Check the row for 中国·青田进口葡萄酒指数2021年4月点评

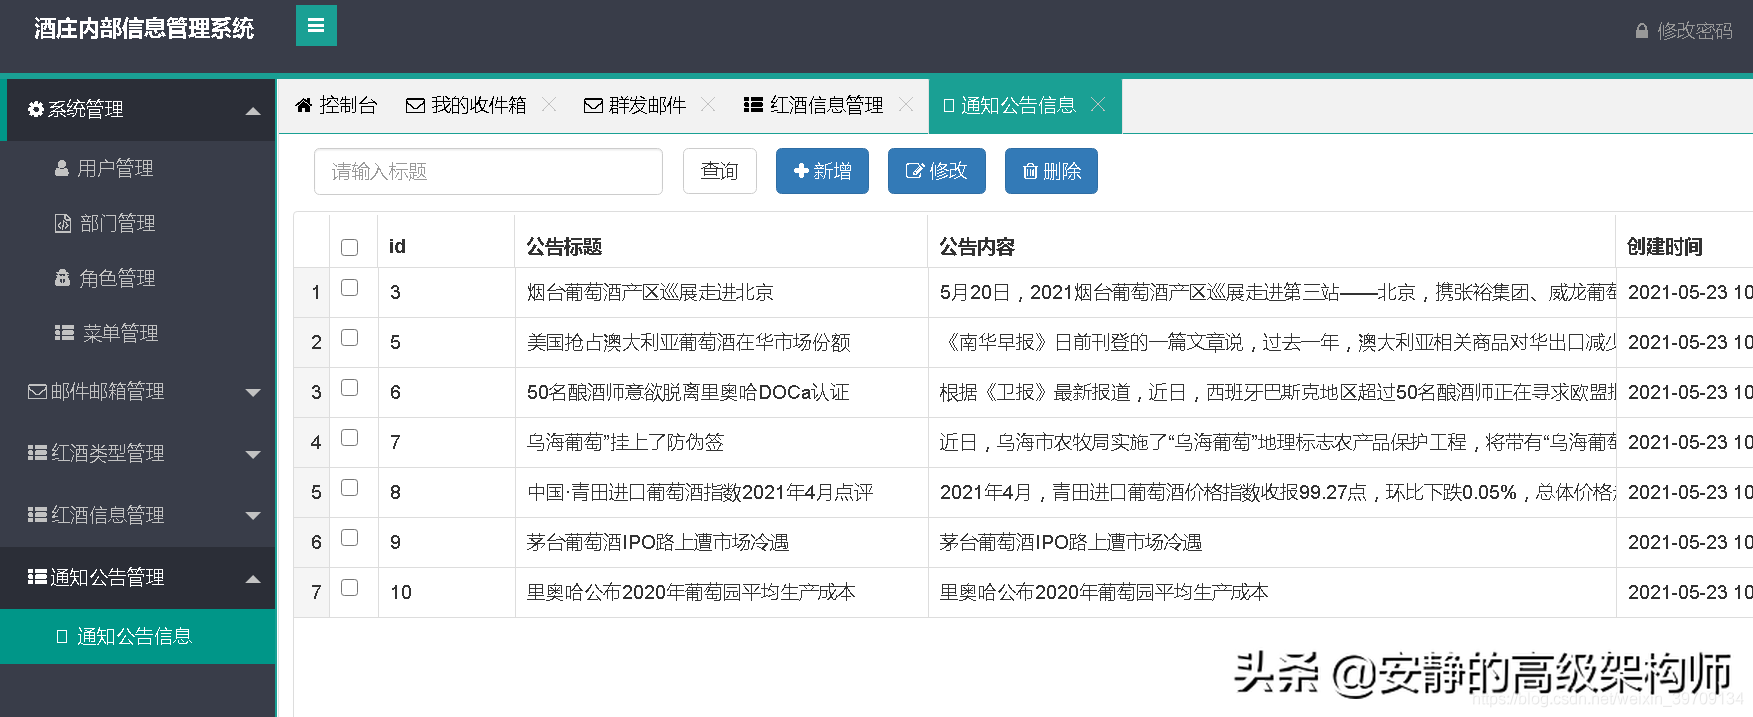pyautogui.click(x=349, y=487)
